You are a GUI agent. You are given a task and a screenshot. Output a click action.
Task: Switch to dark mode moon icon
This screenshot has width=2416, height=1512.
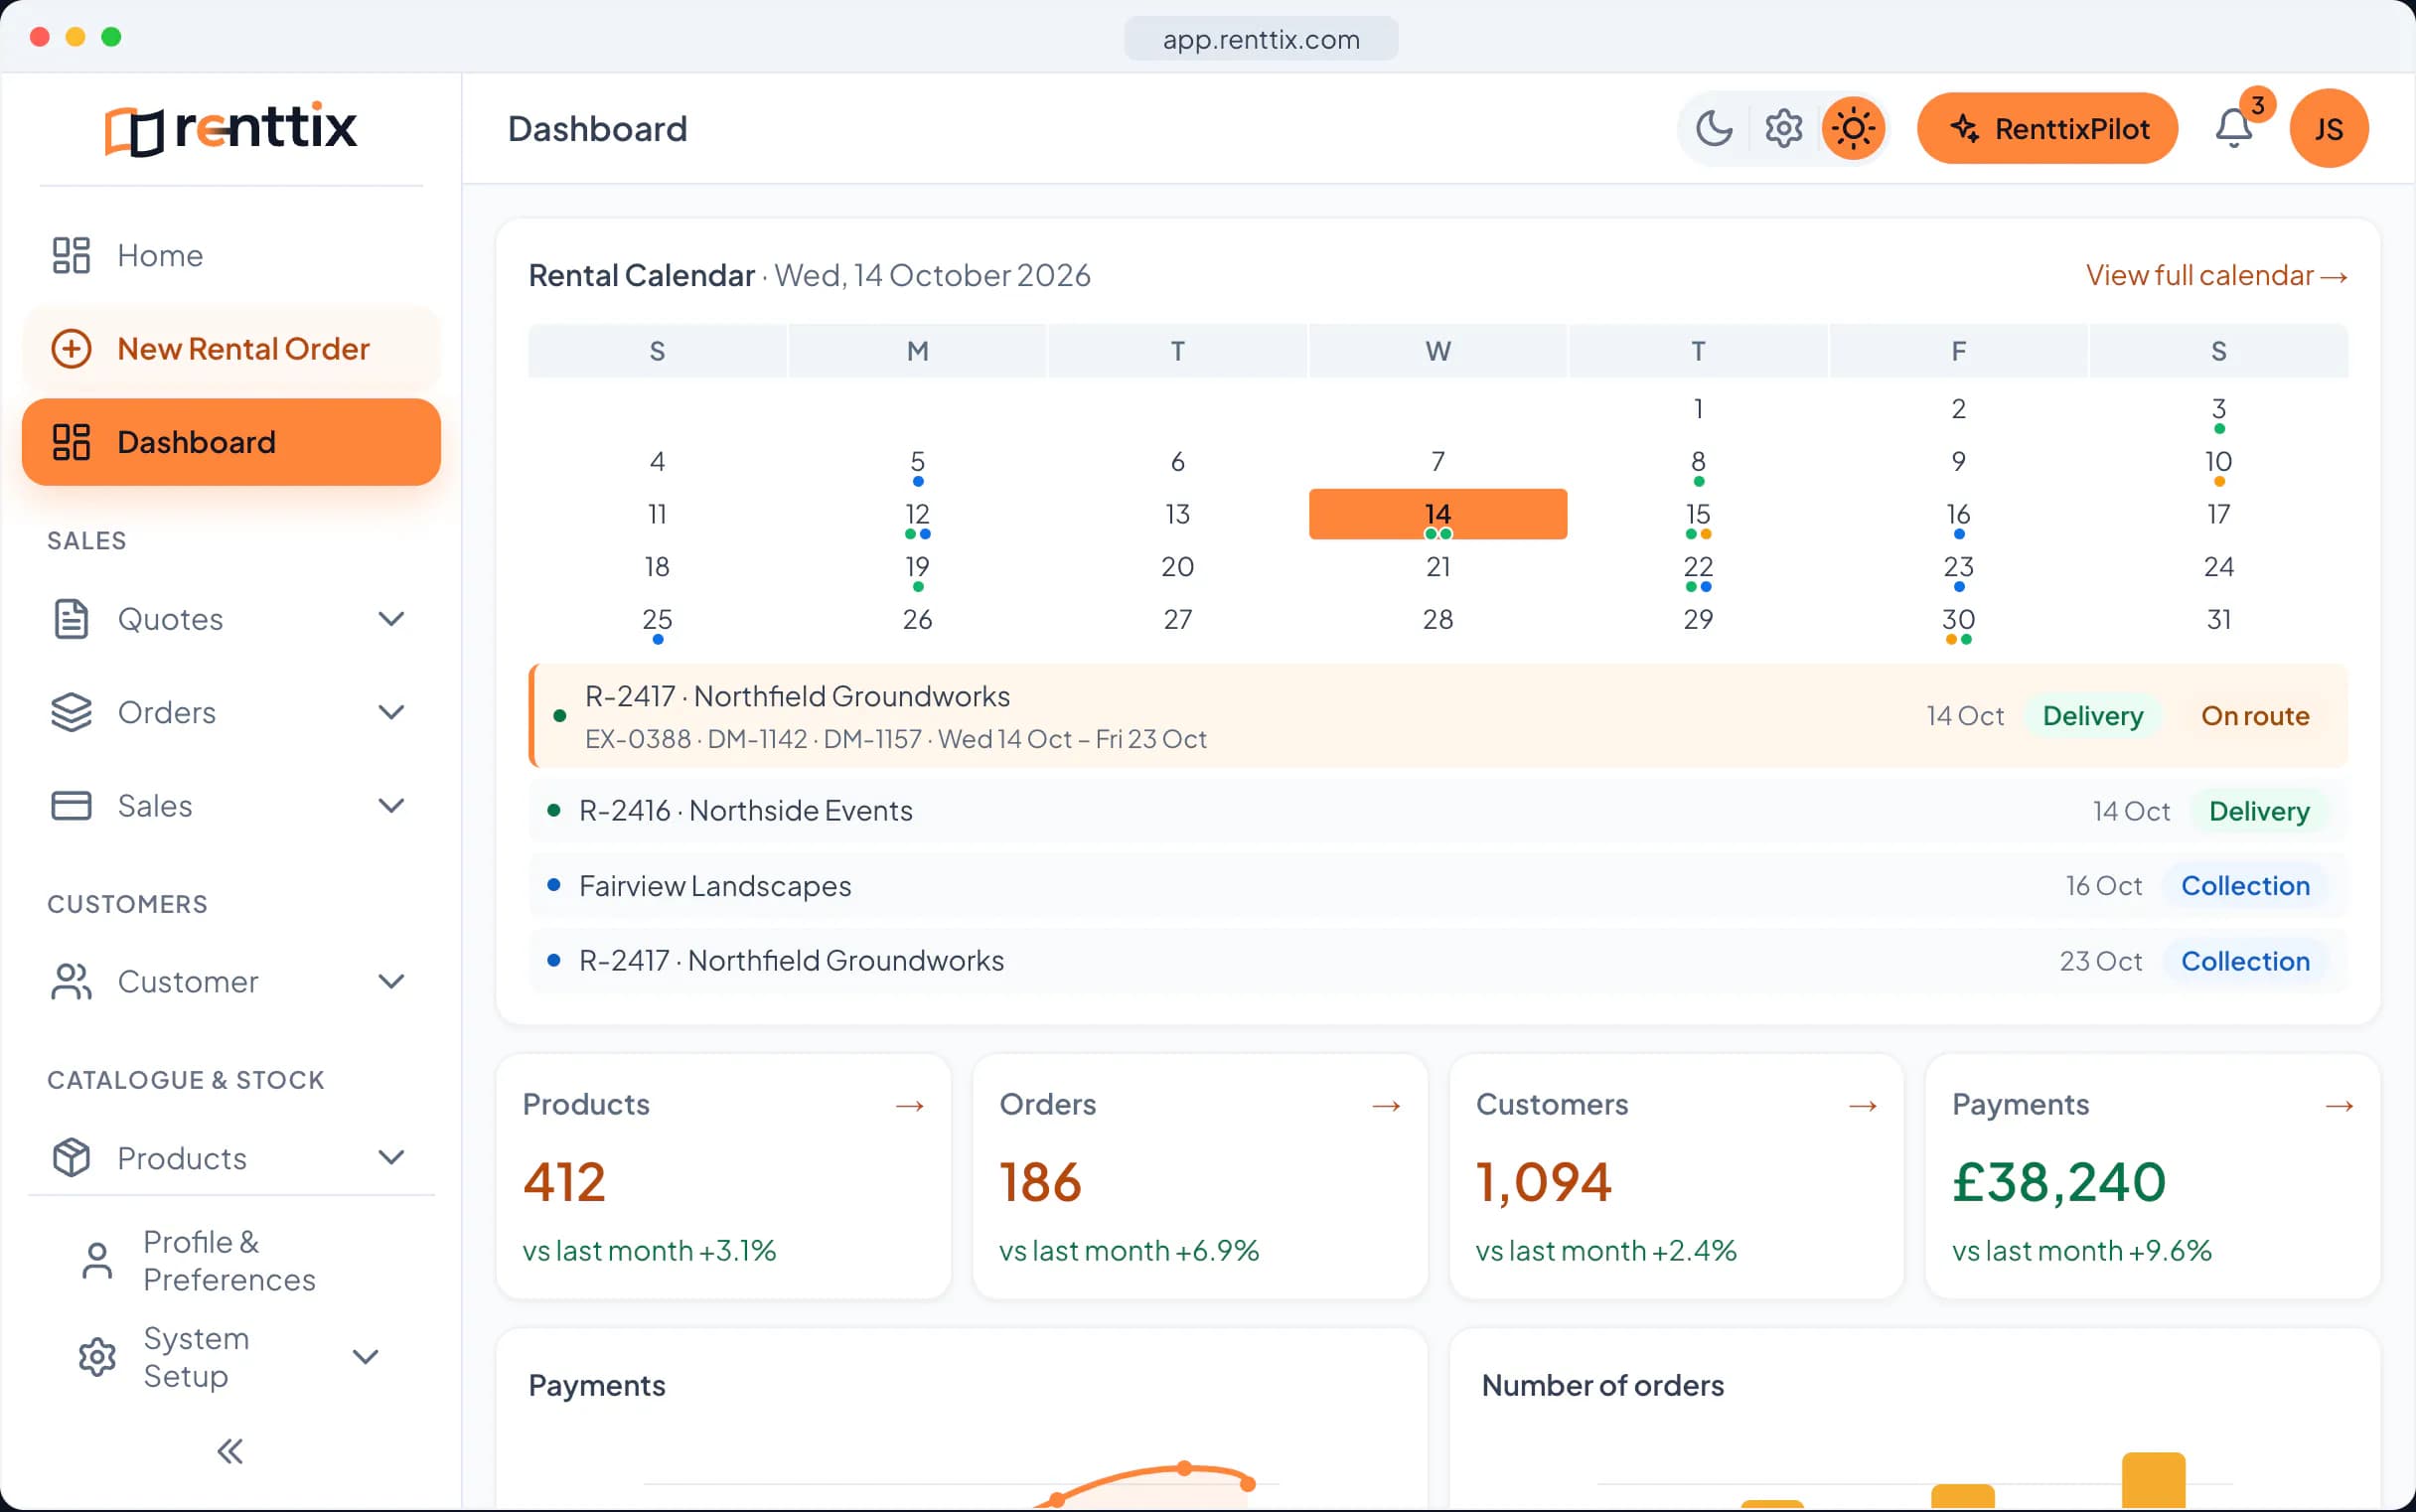[1714, 128]
